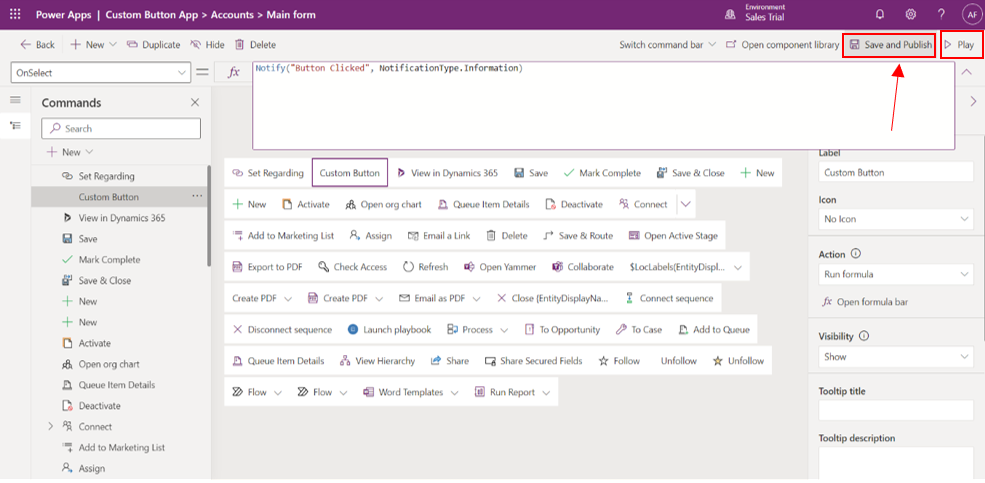Hide the selected command

pyautogui.click(x=207, y=45)
